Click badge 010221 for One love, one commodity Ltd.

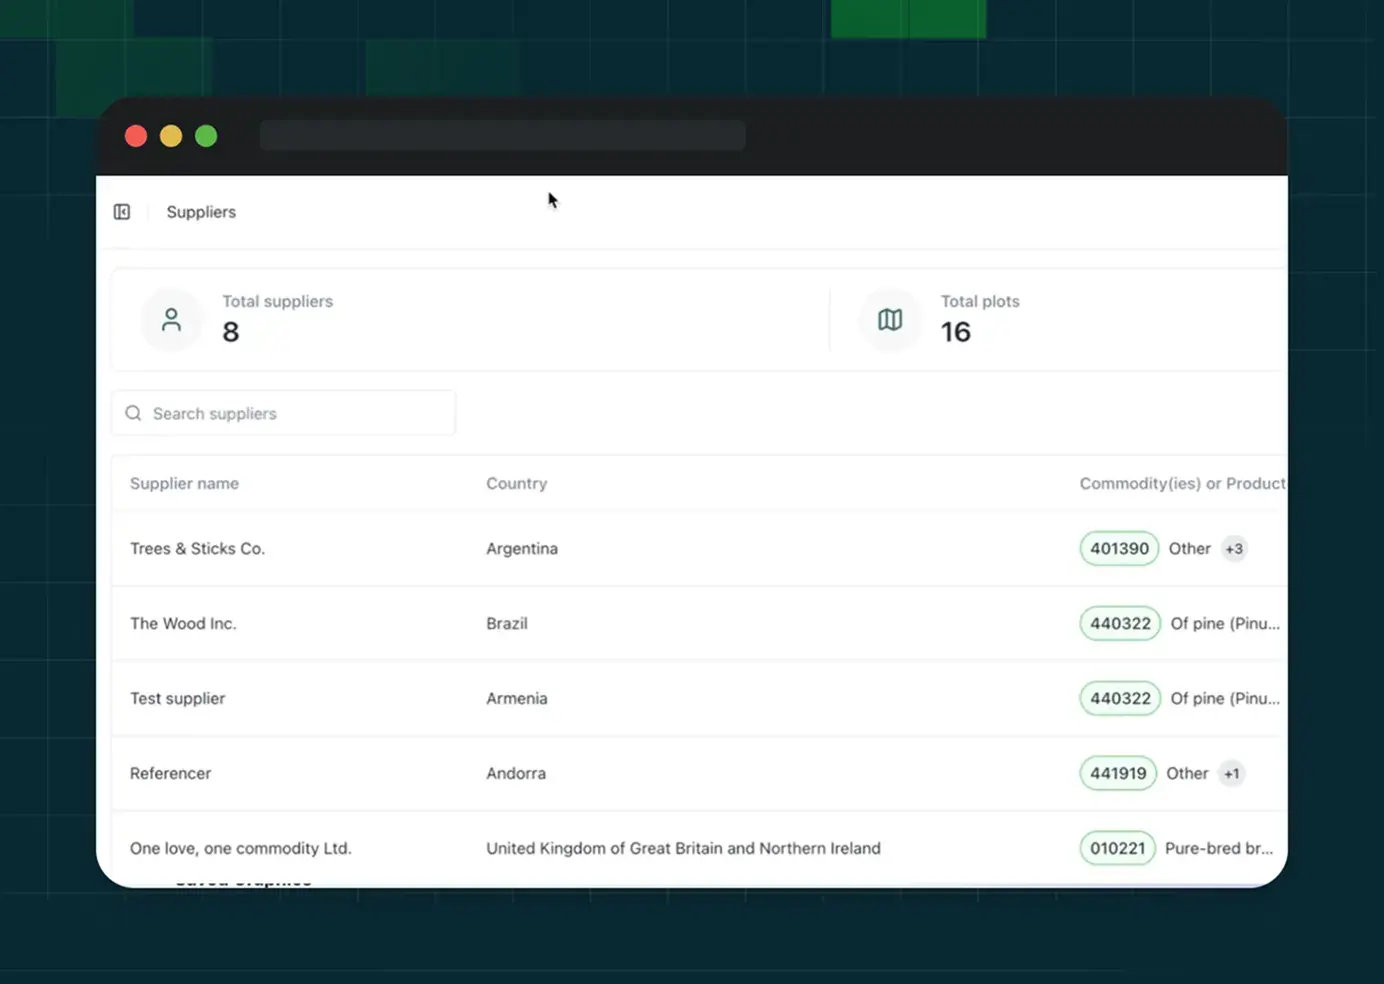click(x=1117, y=848)
